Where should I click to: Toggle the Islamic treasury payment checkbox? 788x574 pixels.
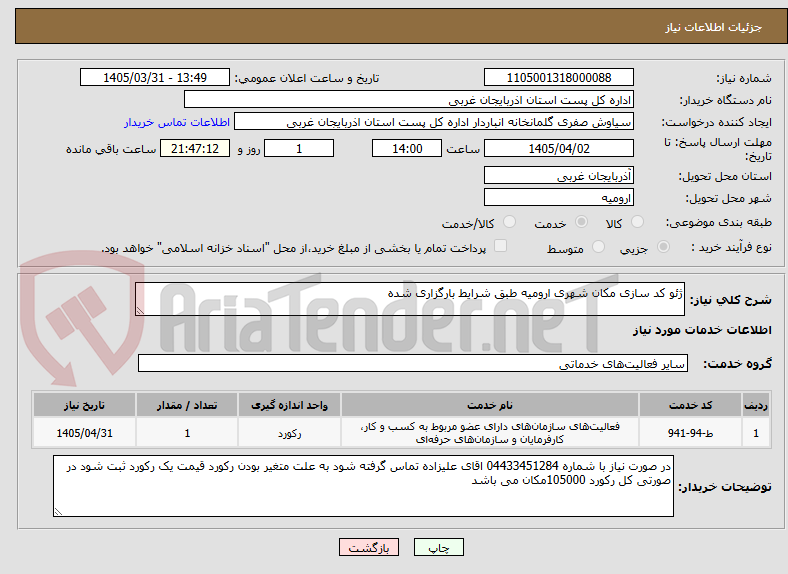click(x=501, y=246)
